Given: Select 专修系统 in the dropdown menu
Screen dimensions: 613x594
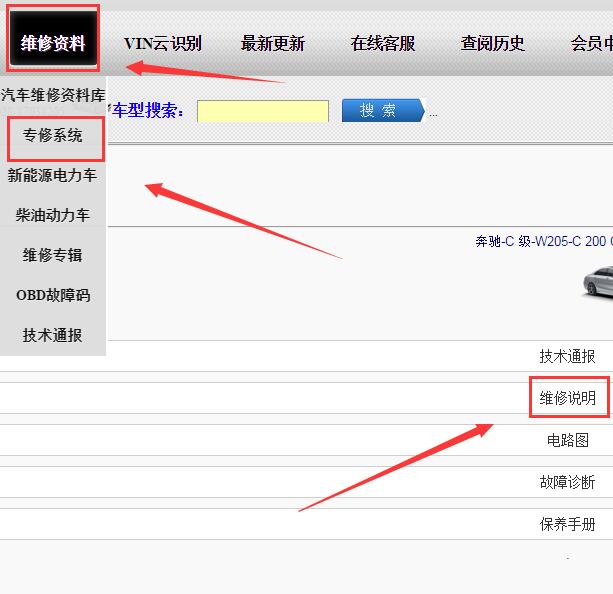Looking at the screenshot, I should (53, 136).
